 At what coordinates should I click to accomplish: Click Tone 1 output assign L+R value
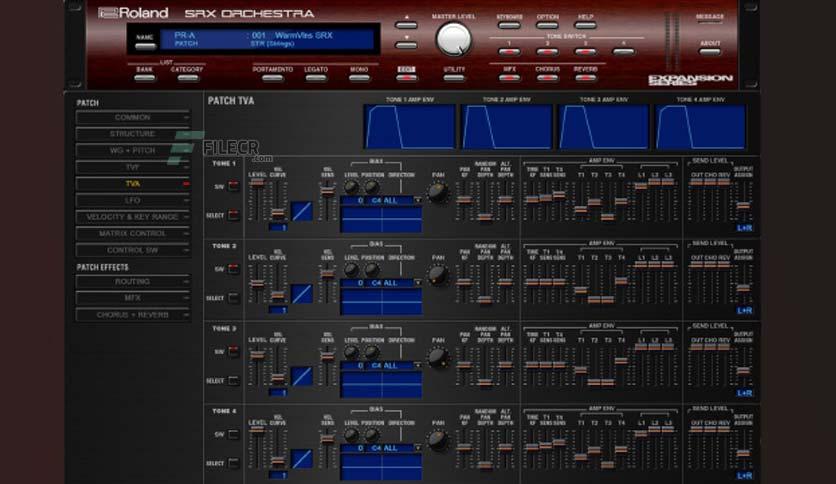pos(744,228)
